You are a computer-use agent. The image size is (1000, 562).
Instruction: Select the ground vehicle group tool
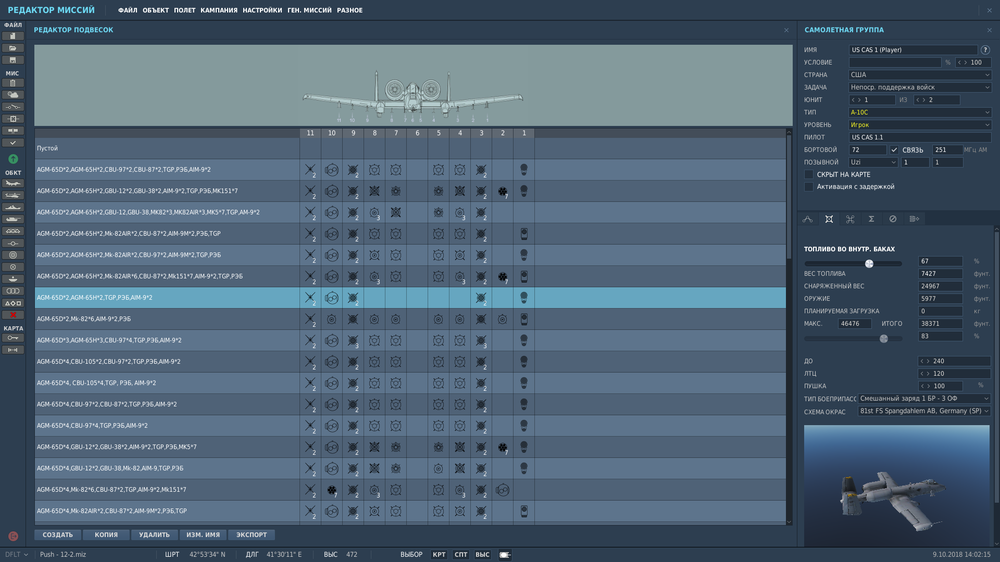(x=13, y=219)
